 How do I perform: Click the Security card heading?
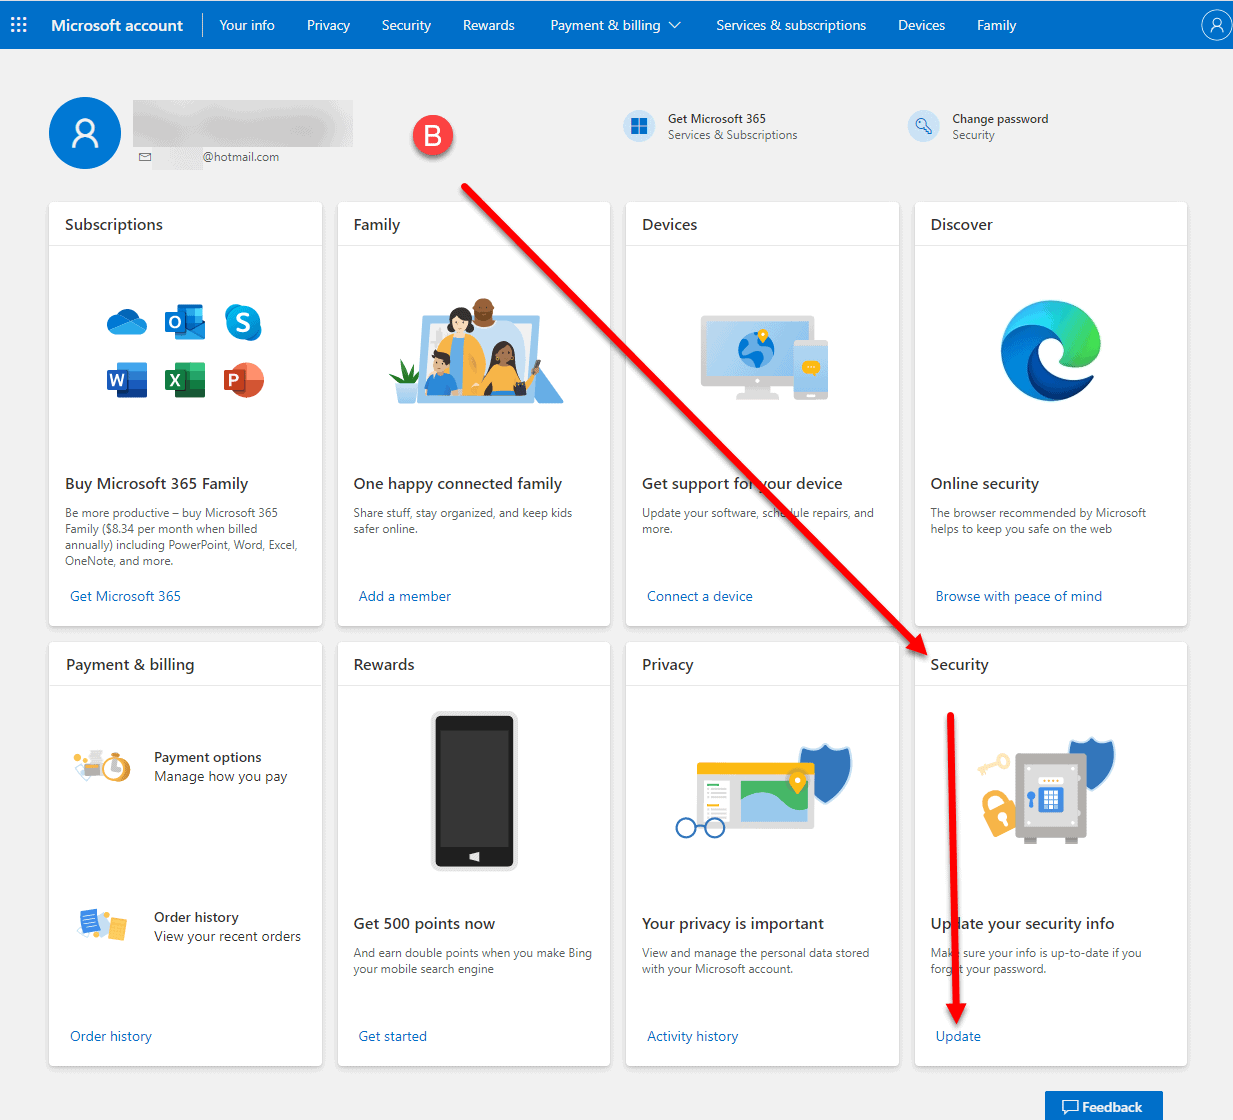point(960,664)
